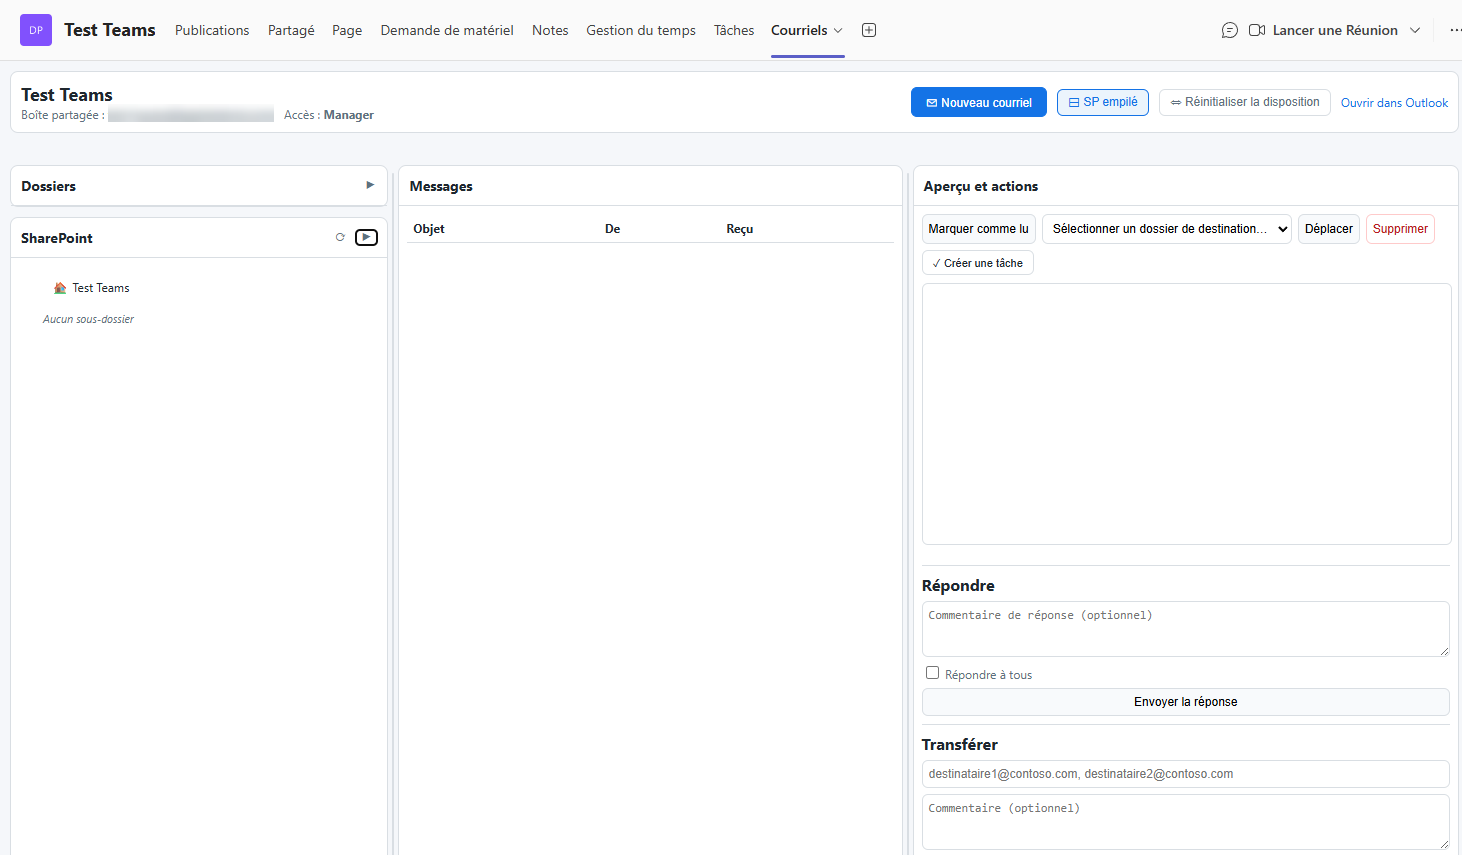This screenshot has height=855, width=1462.
Task: Click the transfer Commentaire optionnel field
Action: [1186, 822]
